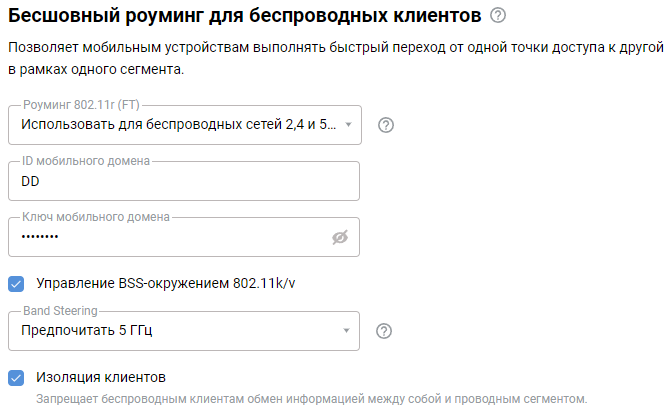The height and width of the screenshot is (417, 671).
Task: Click into Ключ мобильного домена password field
Action: pos(170,237)
